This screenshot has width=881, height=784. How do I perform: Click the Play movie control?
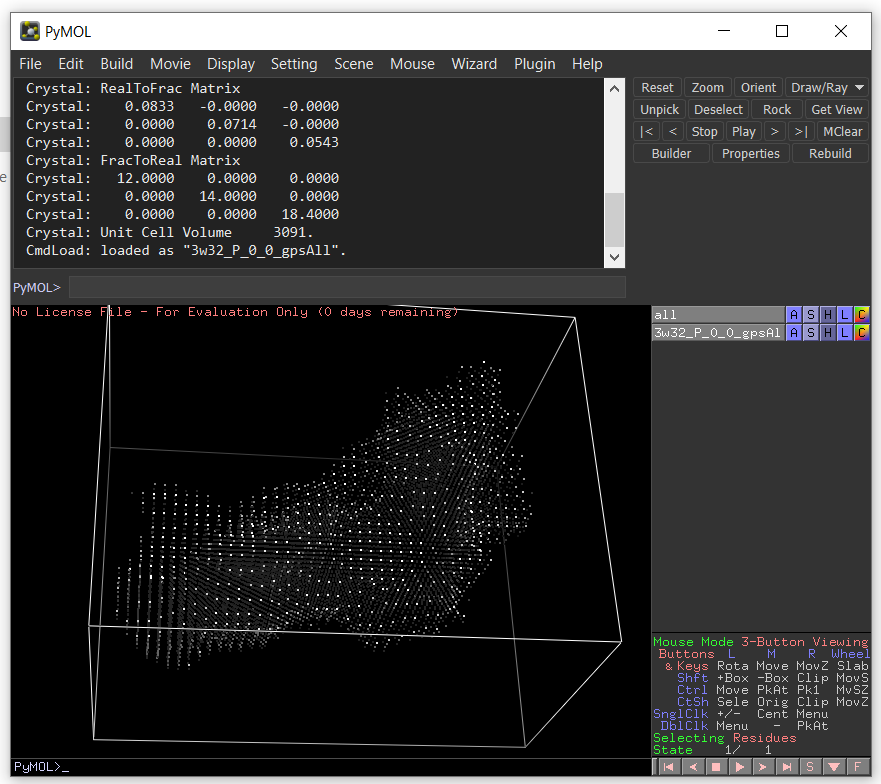[x=740, y=766]
